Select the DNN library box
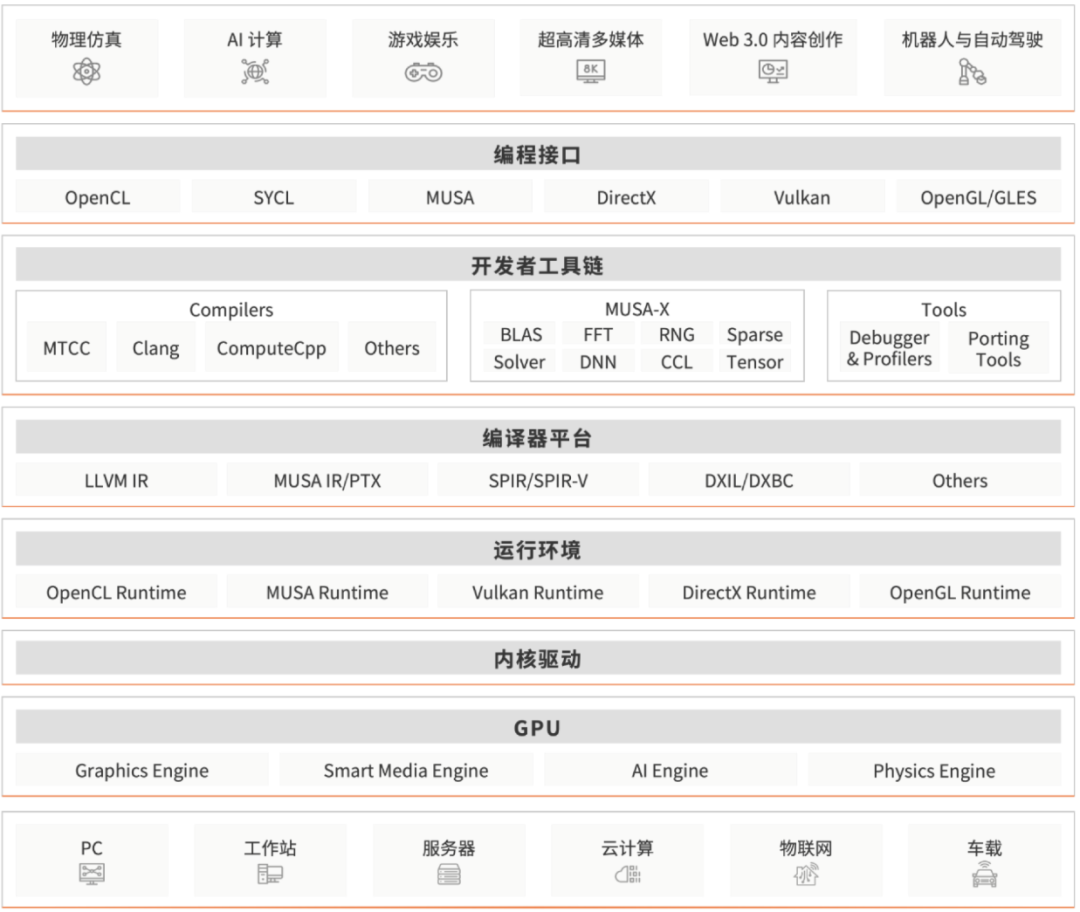 (x=598, y=361)
